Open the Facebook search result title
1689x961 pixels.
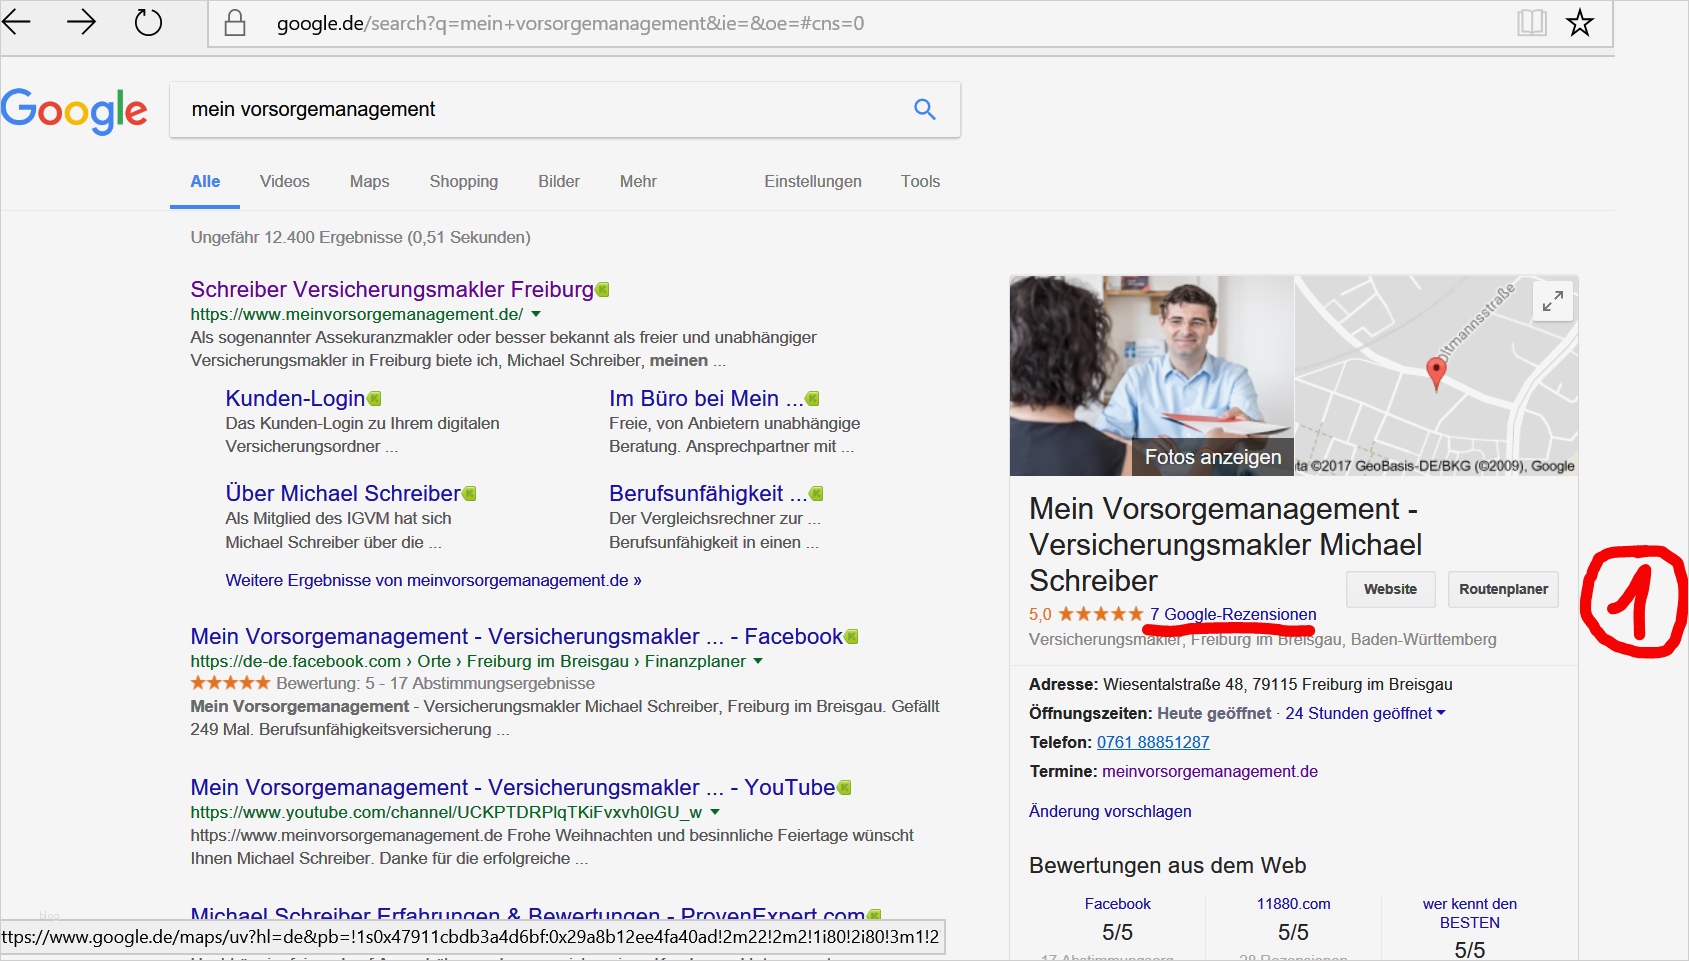(517, 636)
